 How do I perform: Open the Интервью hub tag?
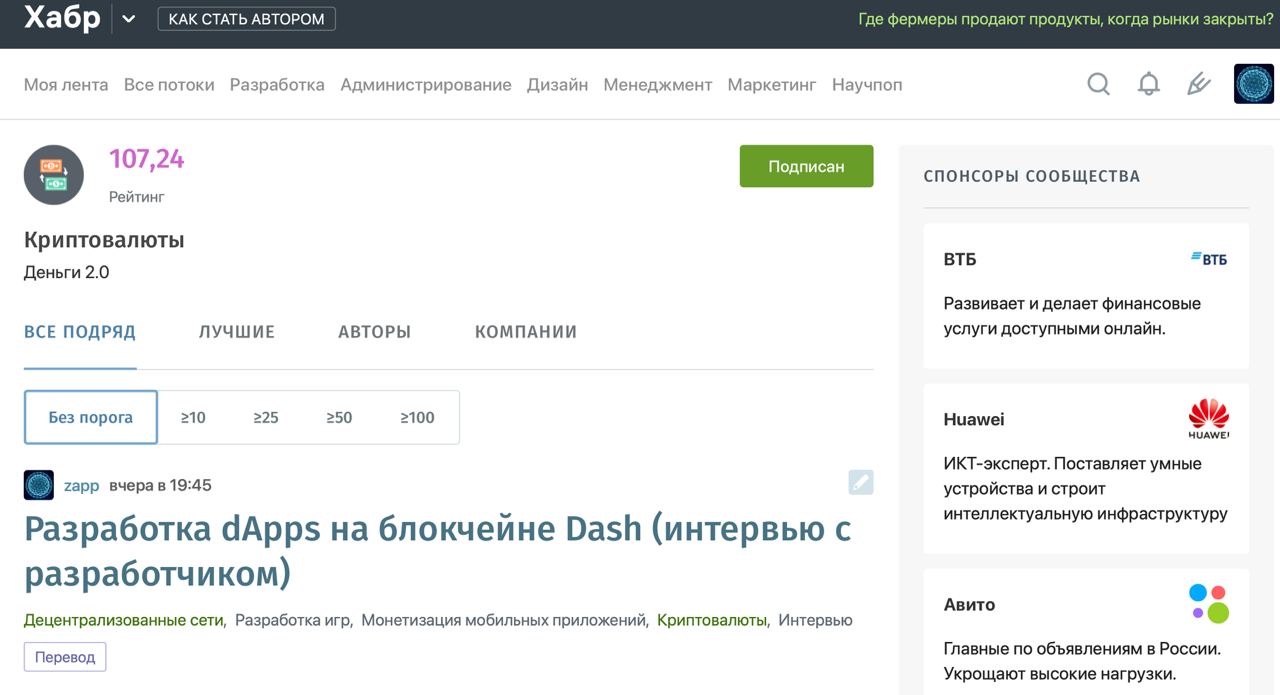pos(815,620)
